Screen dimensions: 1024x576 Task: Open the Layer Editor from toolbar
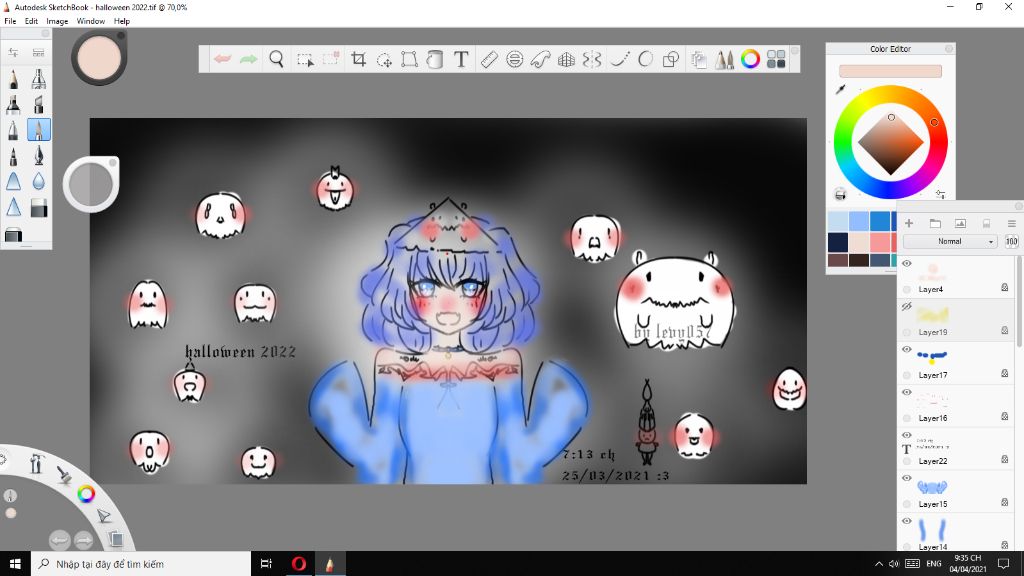[x=699, y=59]
